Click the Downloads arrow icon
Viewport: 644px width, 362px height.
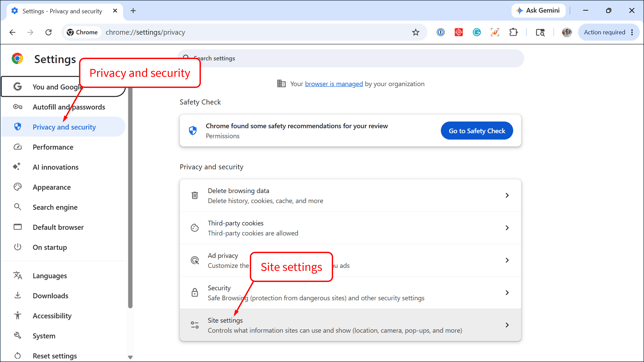[x=17, y=295]
